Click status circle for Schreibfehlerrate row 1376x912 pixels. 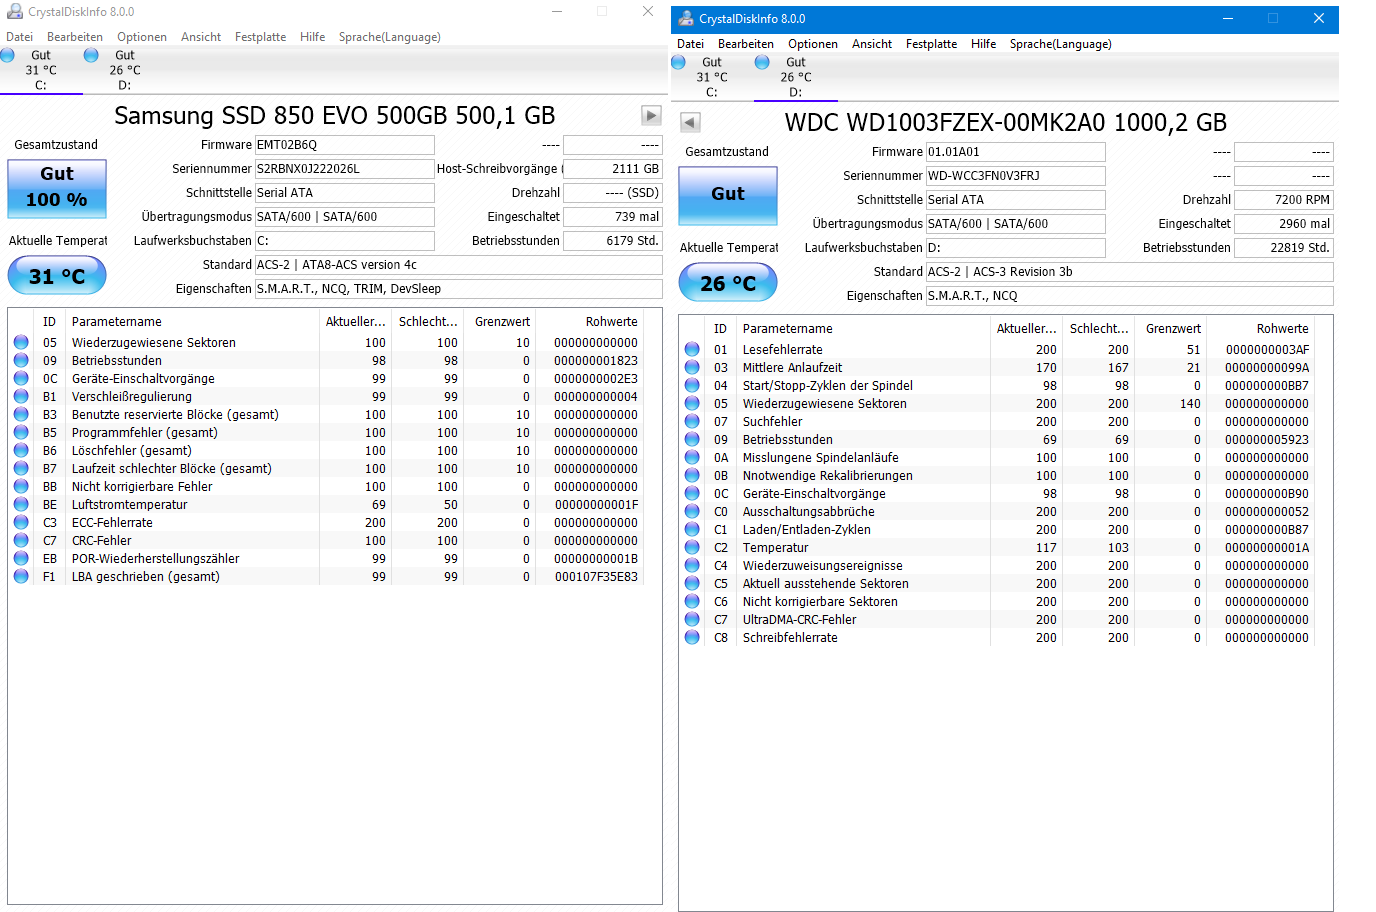692,637
